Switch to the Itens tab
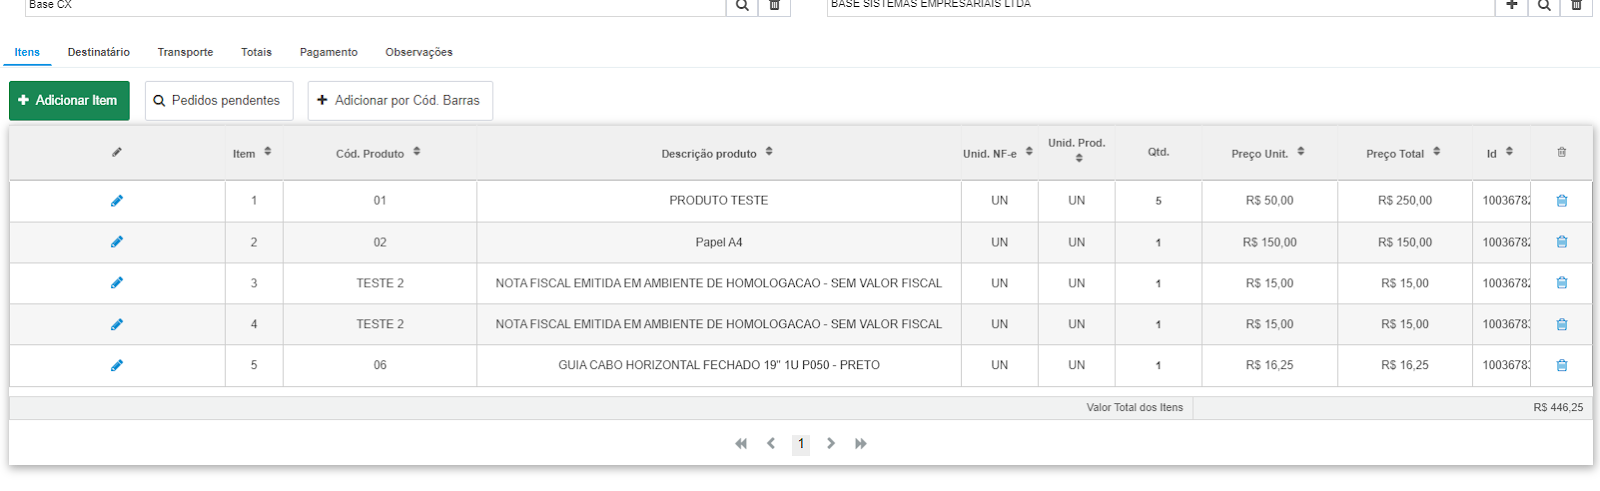This screenshot has height=491, width=1600. (x=27, y=52)
